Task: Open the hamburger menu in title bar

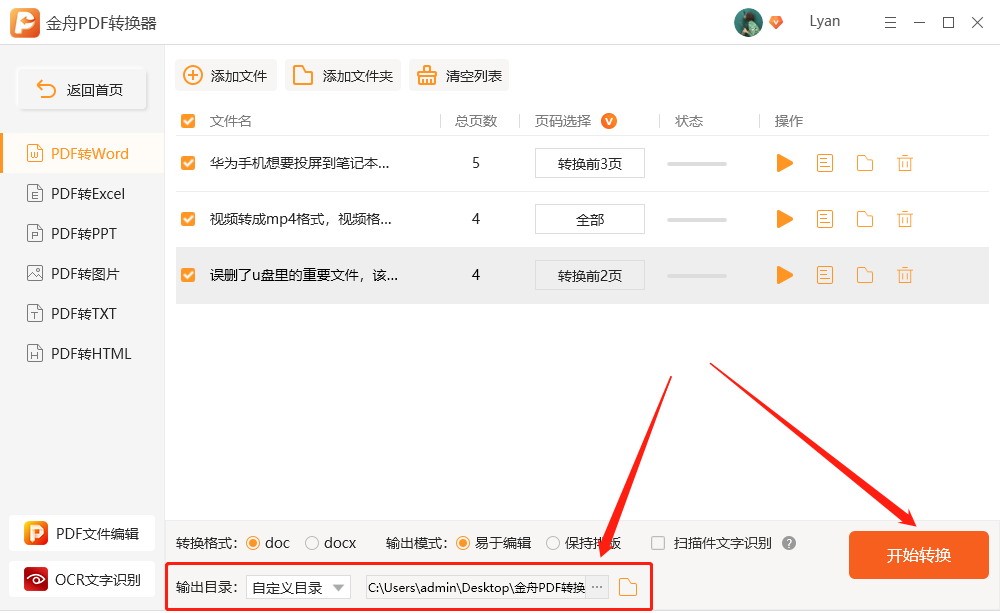Action: pos(890,23)
